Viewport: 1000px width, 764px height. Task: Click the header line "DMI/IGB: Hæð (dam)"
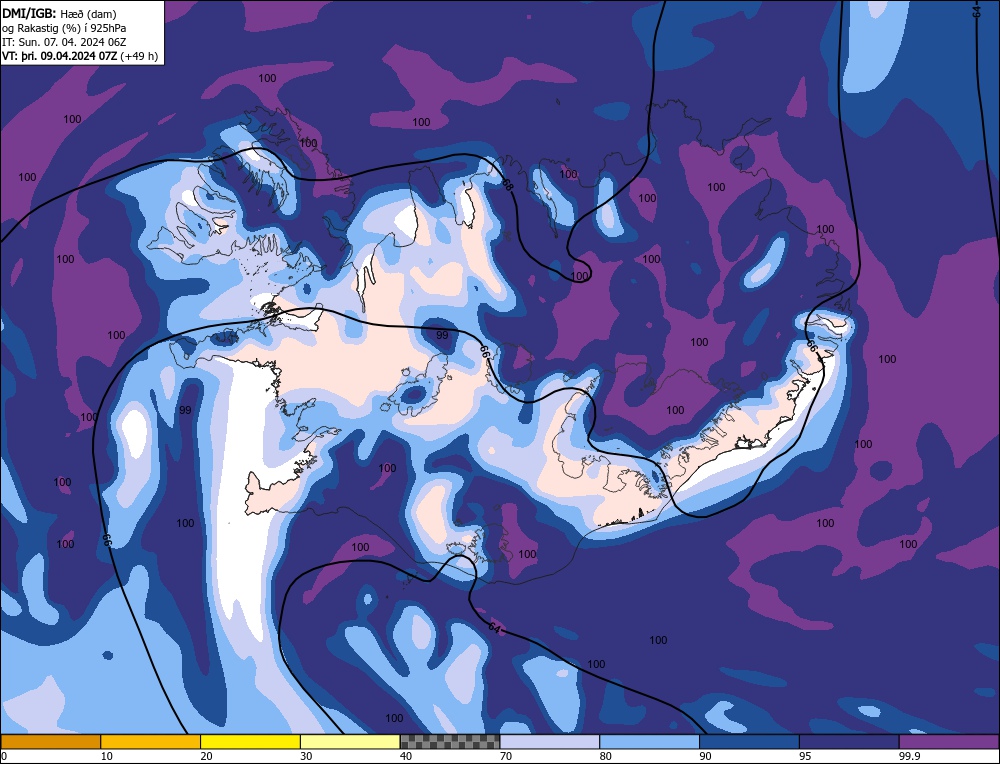pos(59,13)
